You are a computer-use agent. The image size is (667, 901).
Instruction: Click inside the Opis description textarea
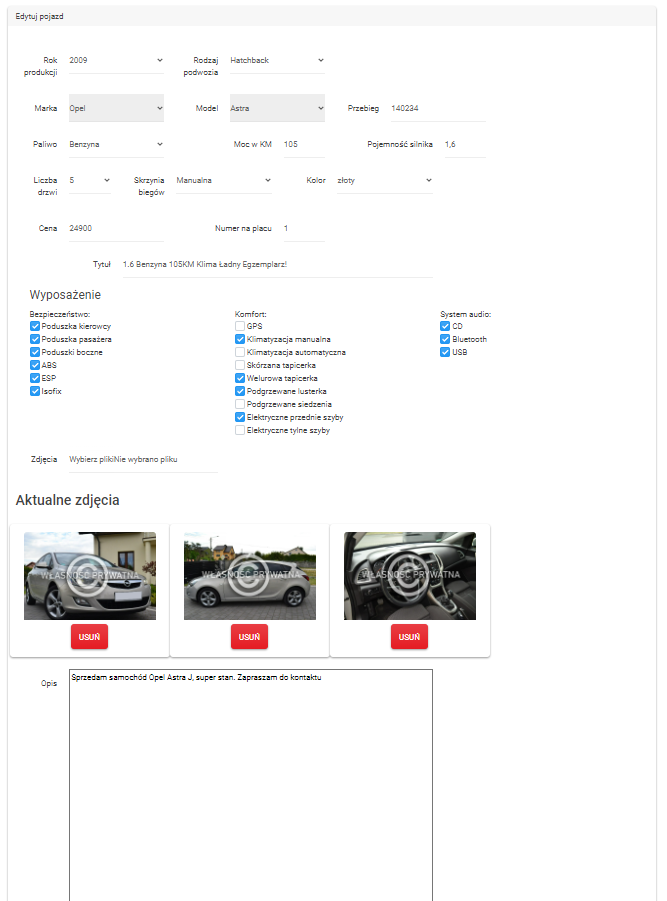pos(250,785)
